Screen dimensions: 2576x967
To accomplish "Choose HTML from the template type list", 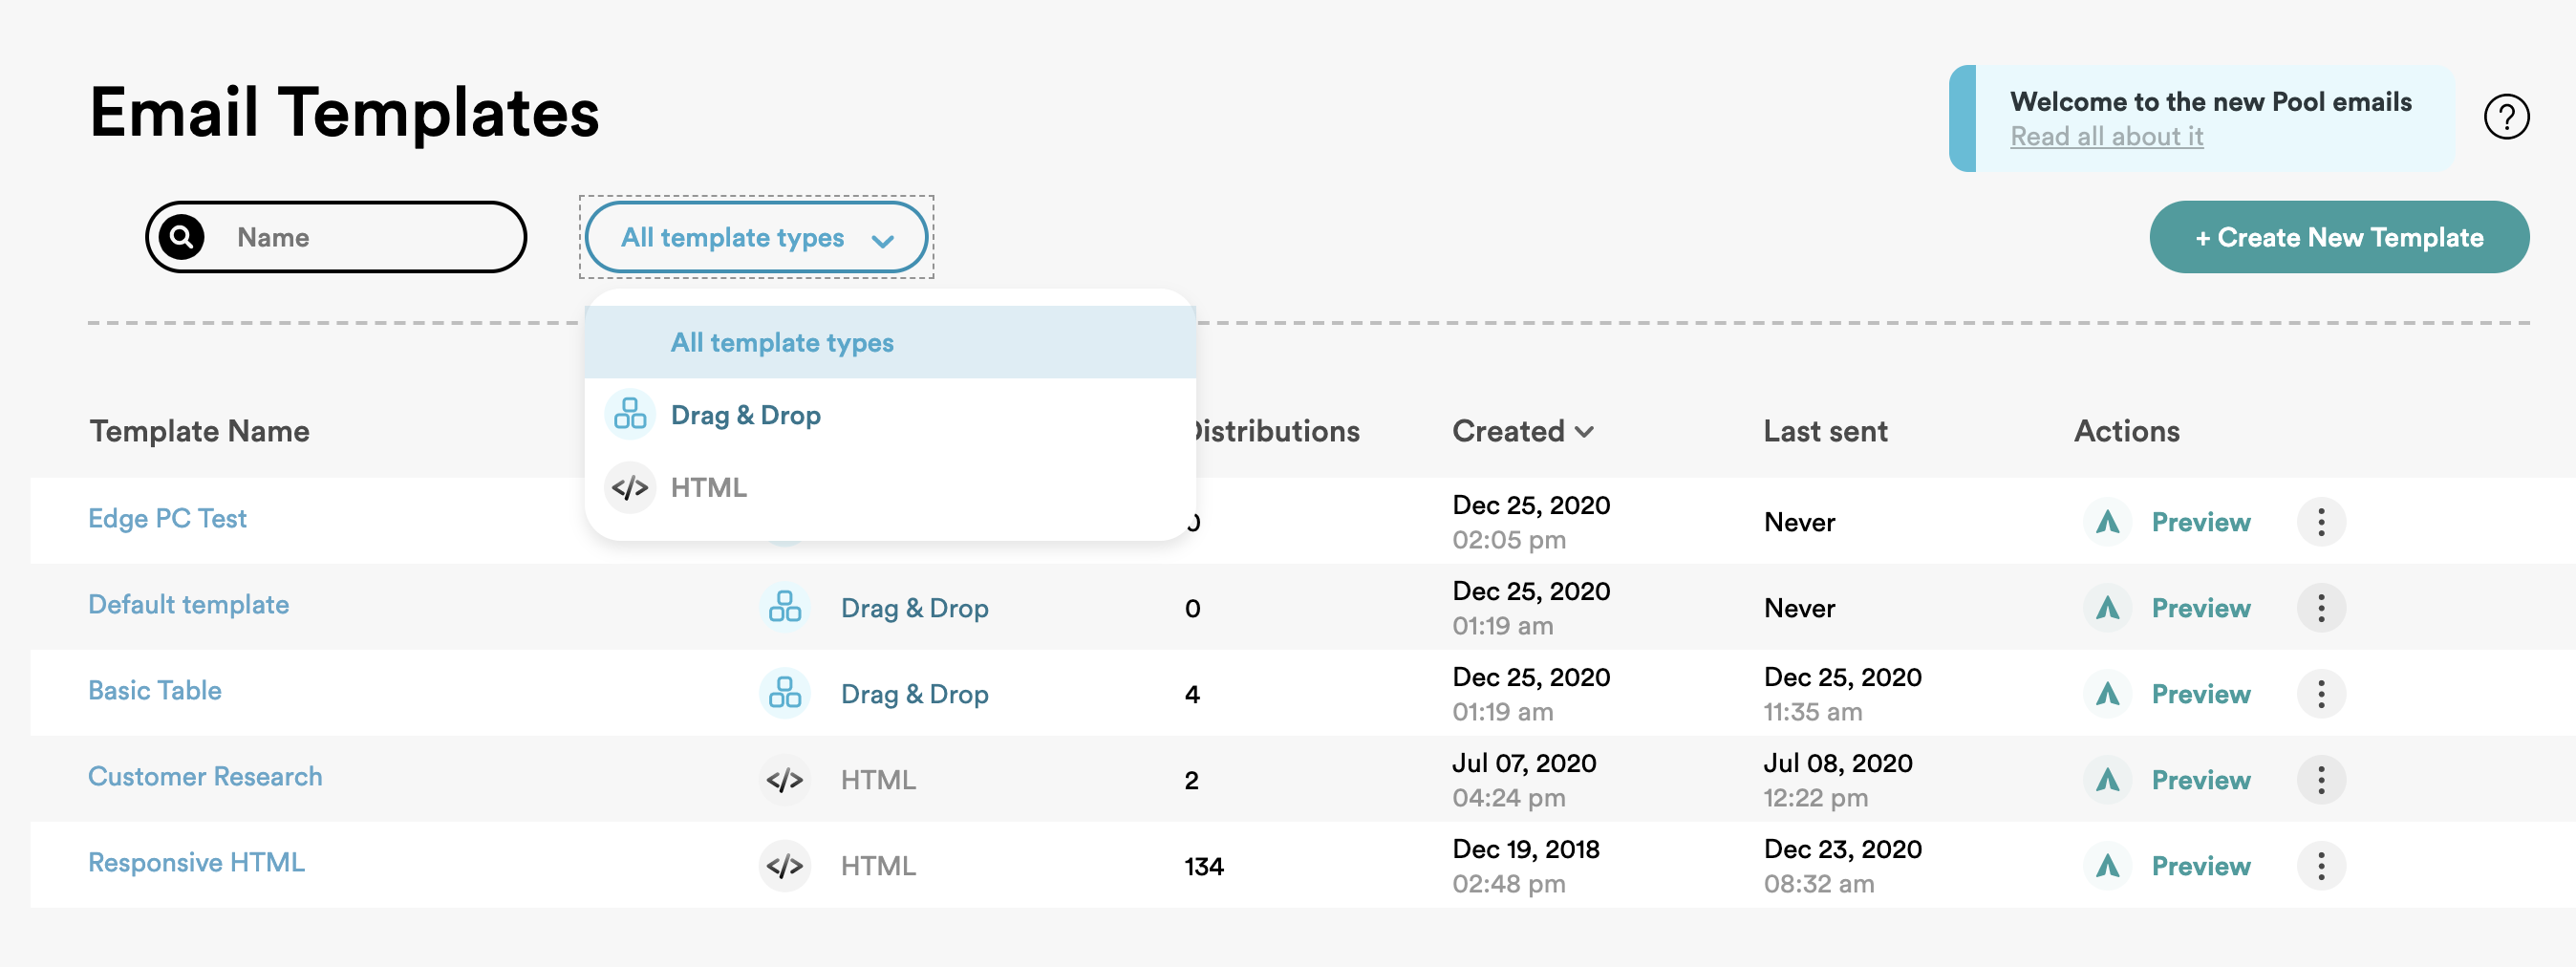I will click(x=708, y=488).
